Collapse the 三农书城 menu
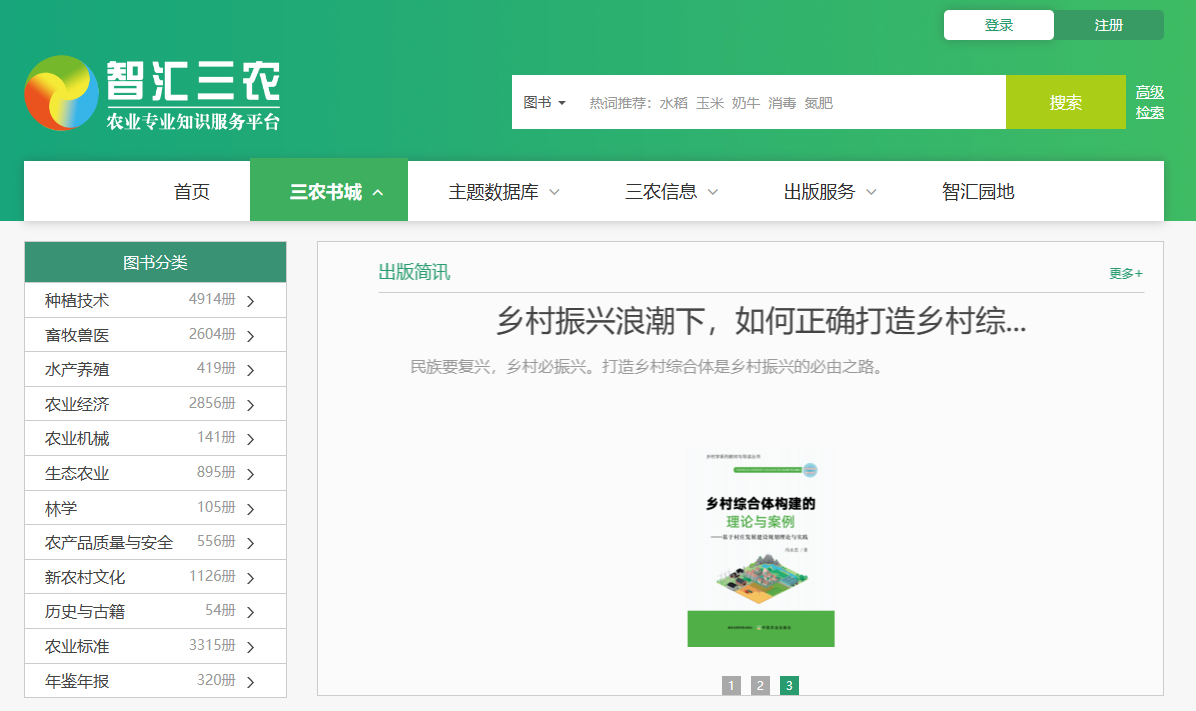This screenshot has height=711, width=1196. [x=329, y=190]
